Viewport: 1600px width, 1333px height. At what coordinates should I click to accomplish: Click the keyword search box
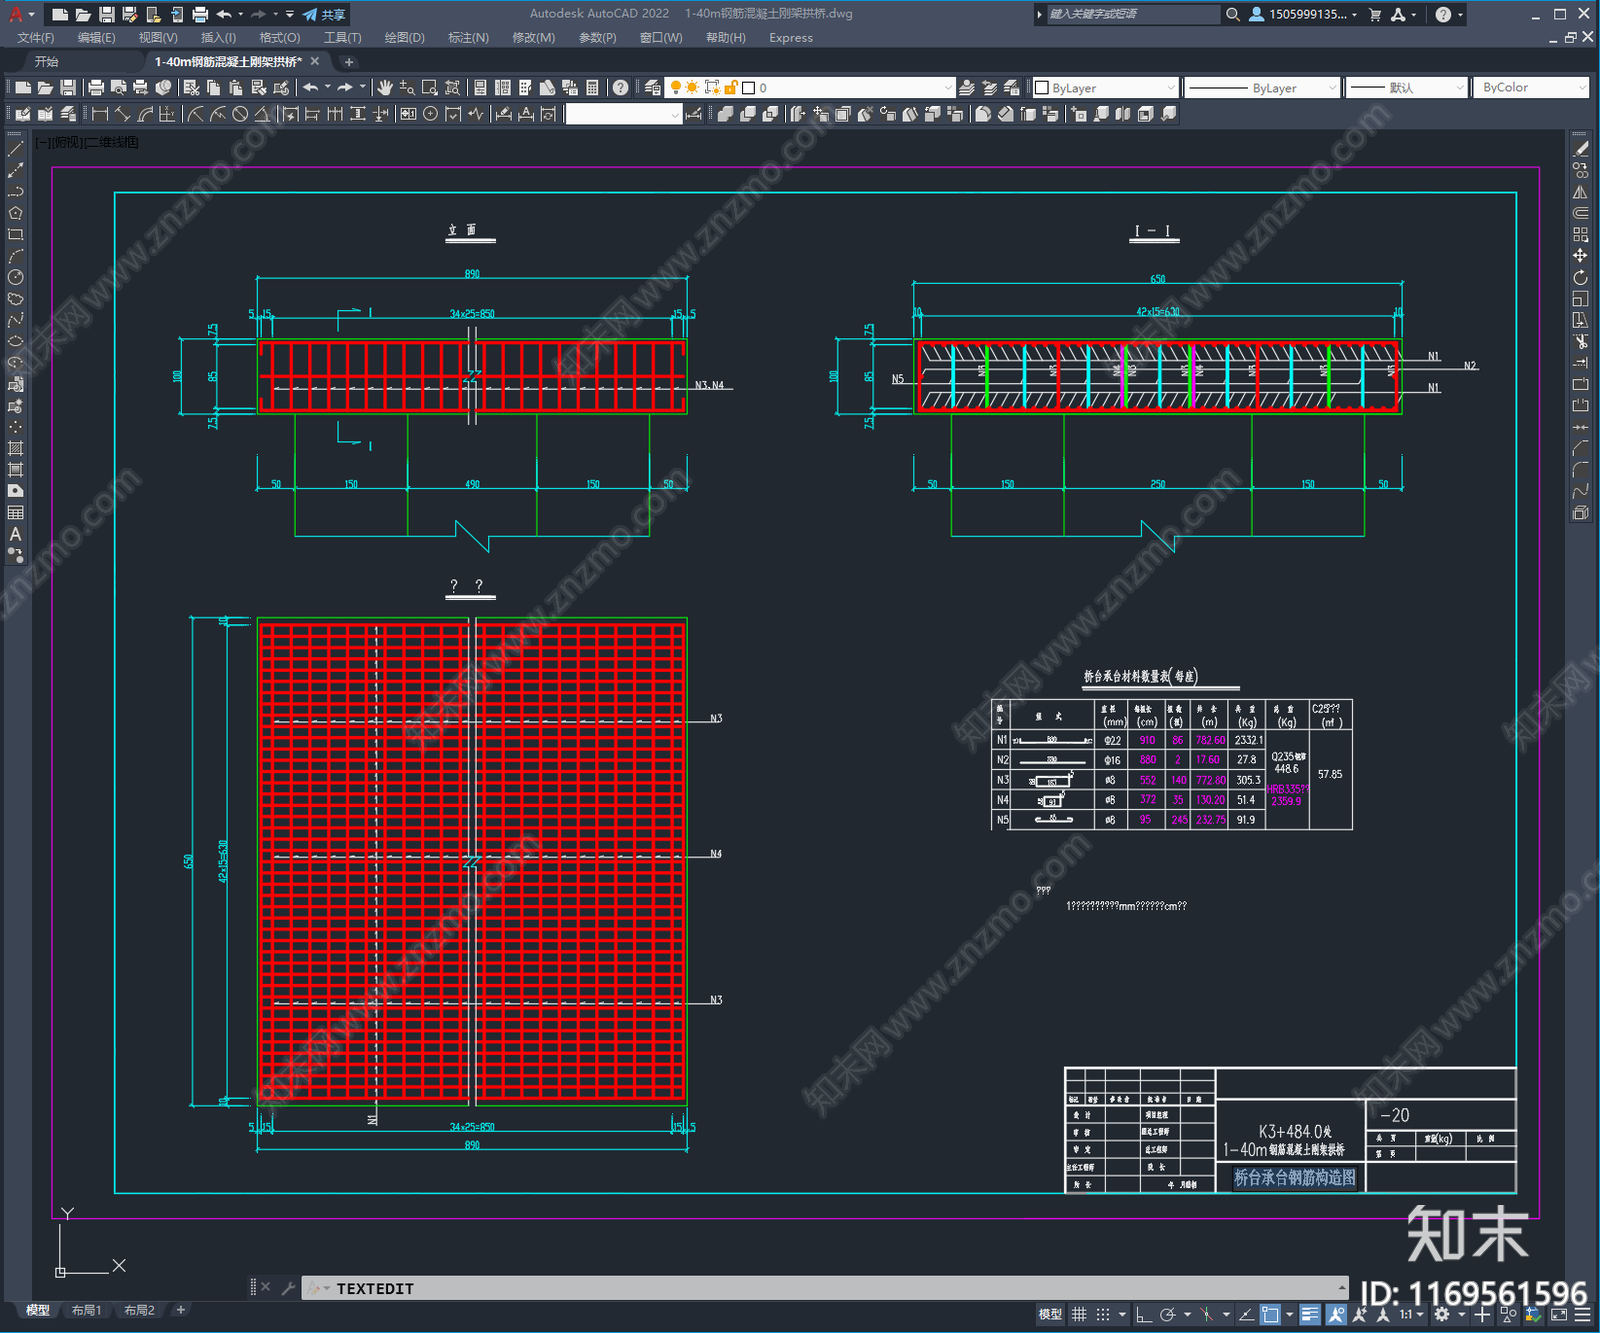coord(1134,14)
